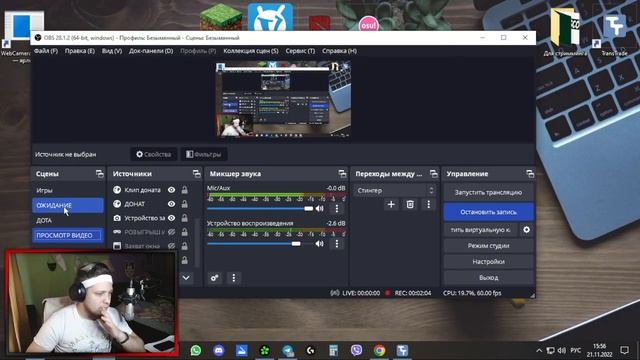Open transition properties three-dot menu

(x=429, y=204)
